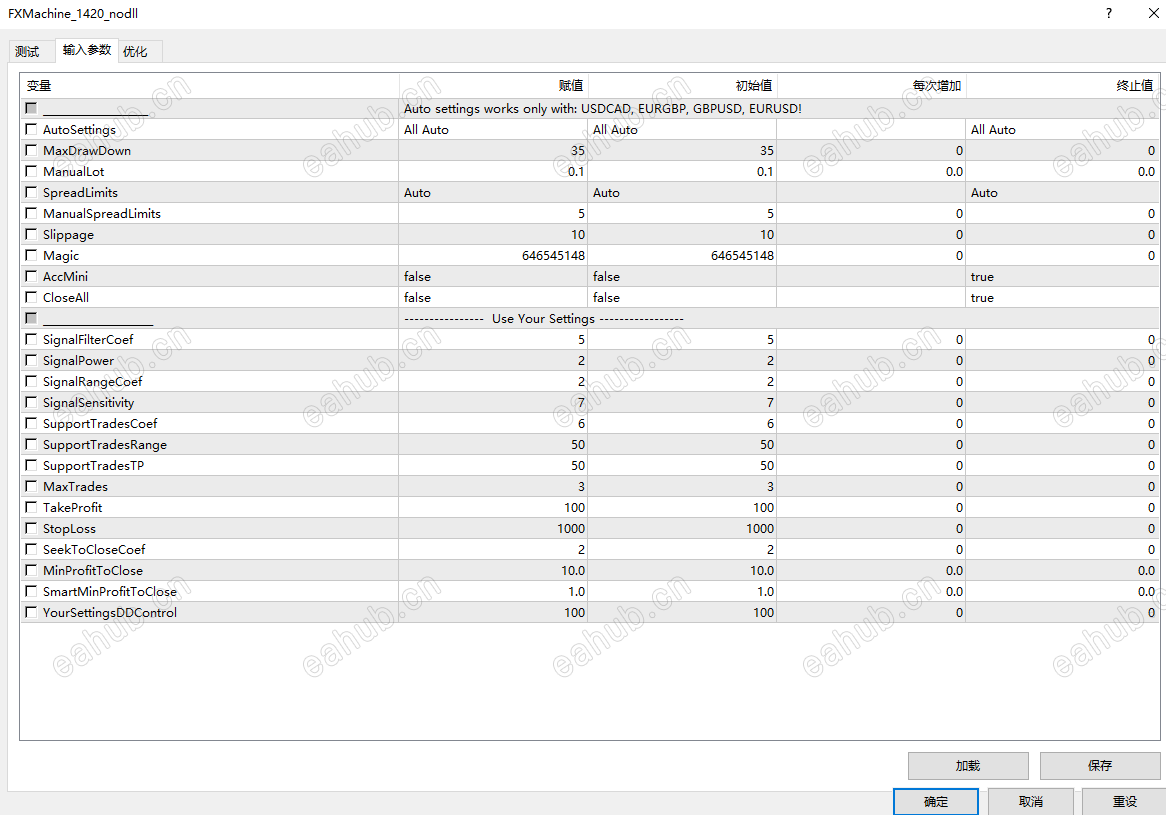Open the SpreadLimits 'Auto' value cell
The image size is (1166, 815).
pos(493,193)
